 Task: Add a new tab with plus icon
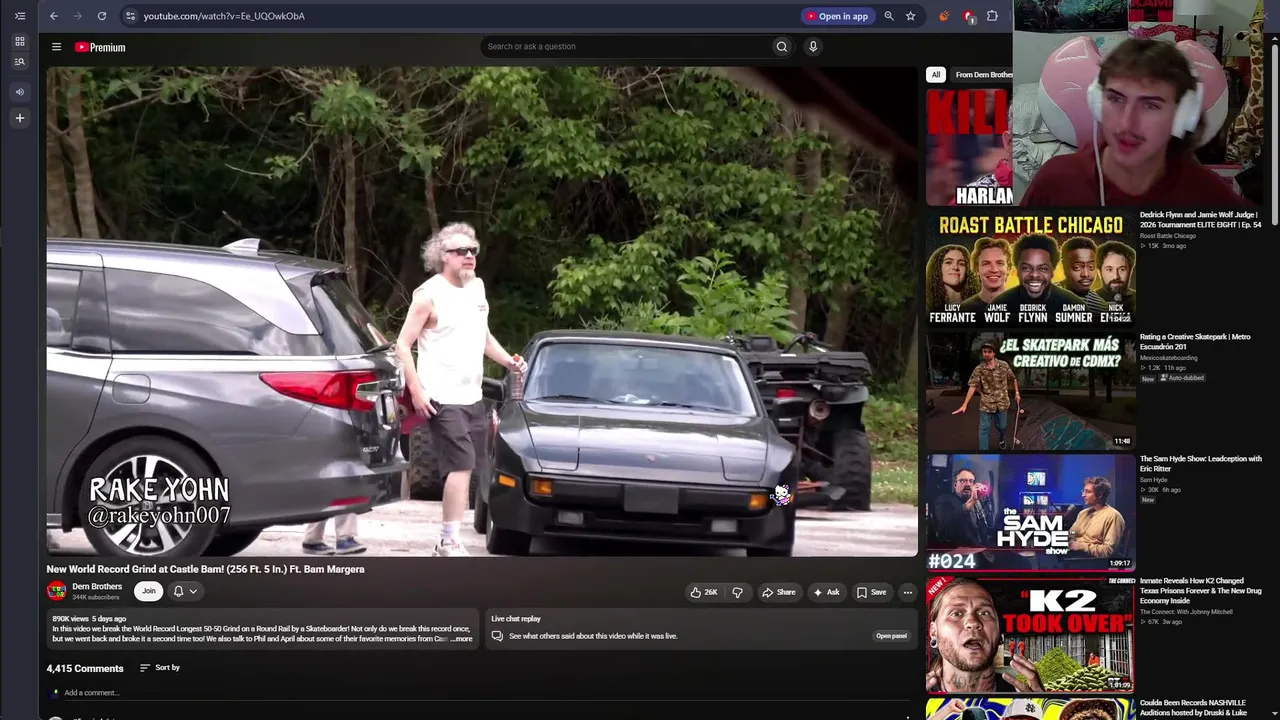(20, 118)
